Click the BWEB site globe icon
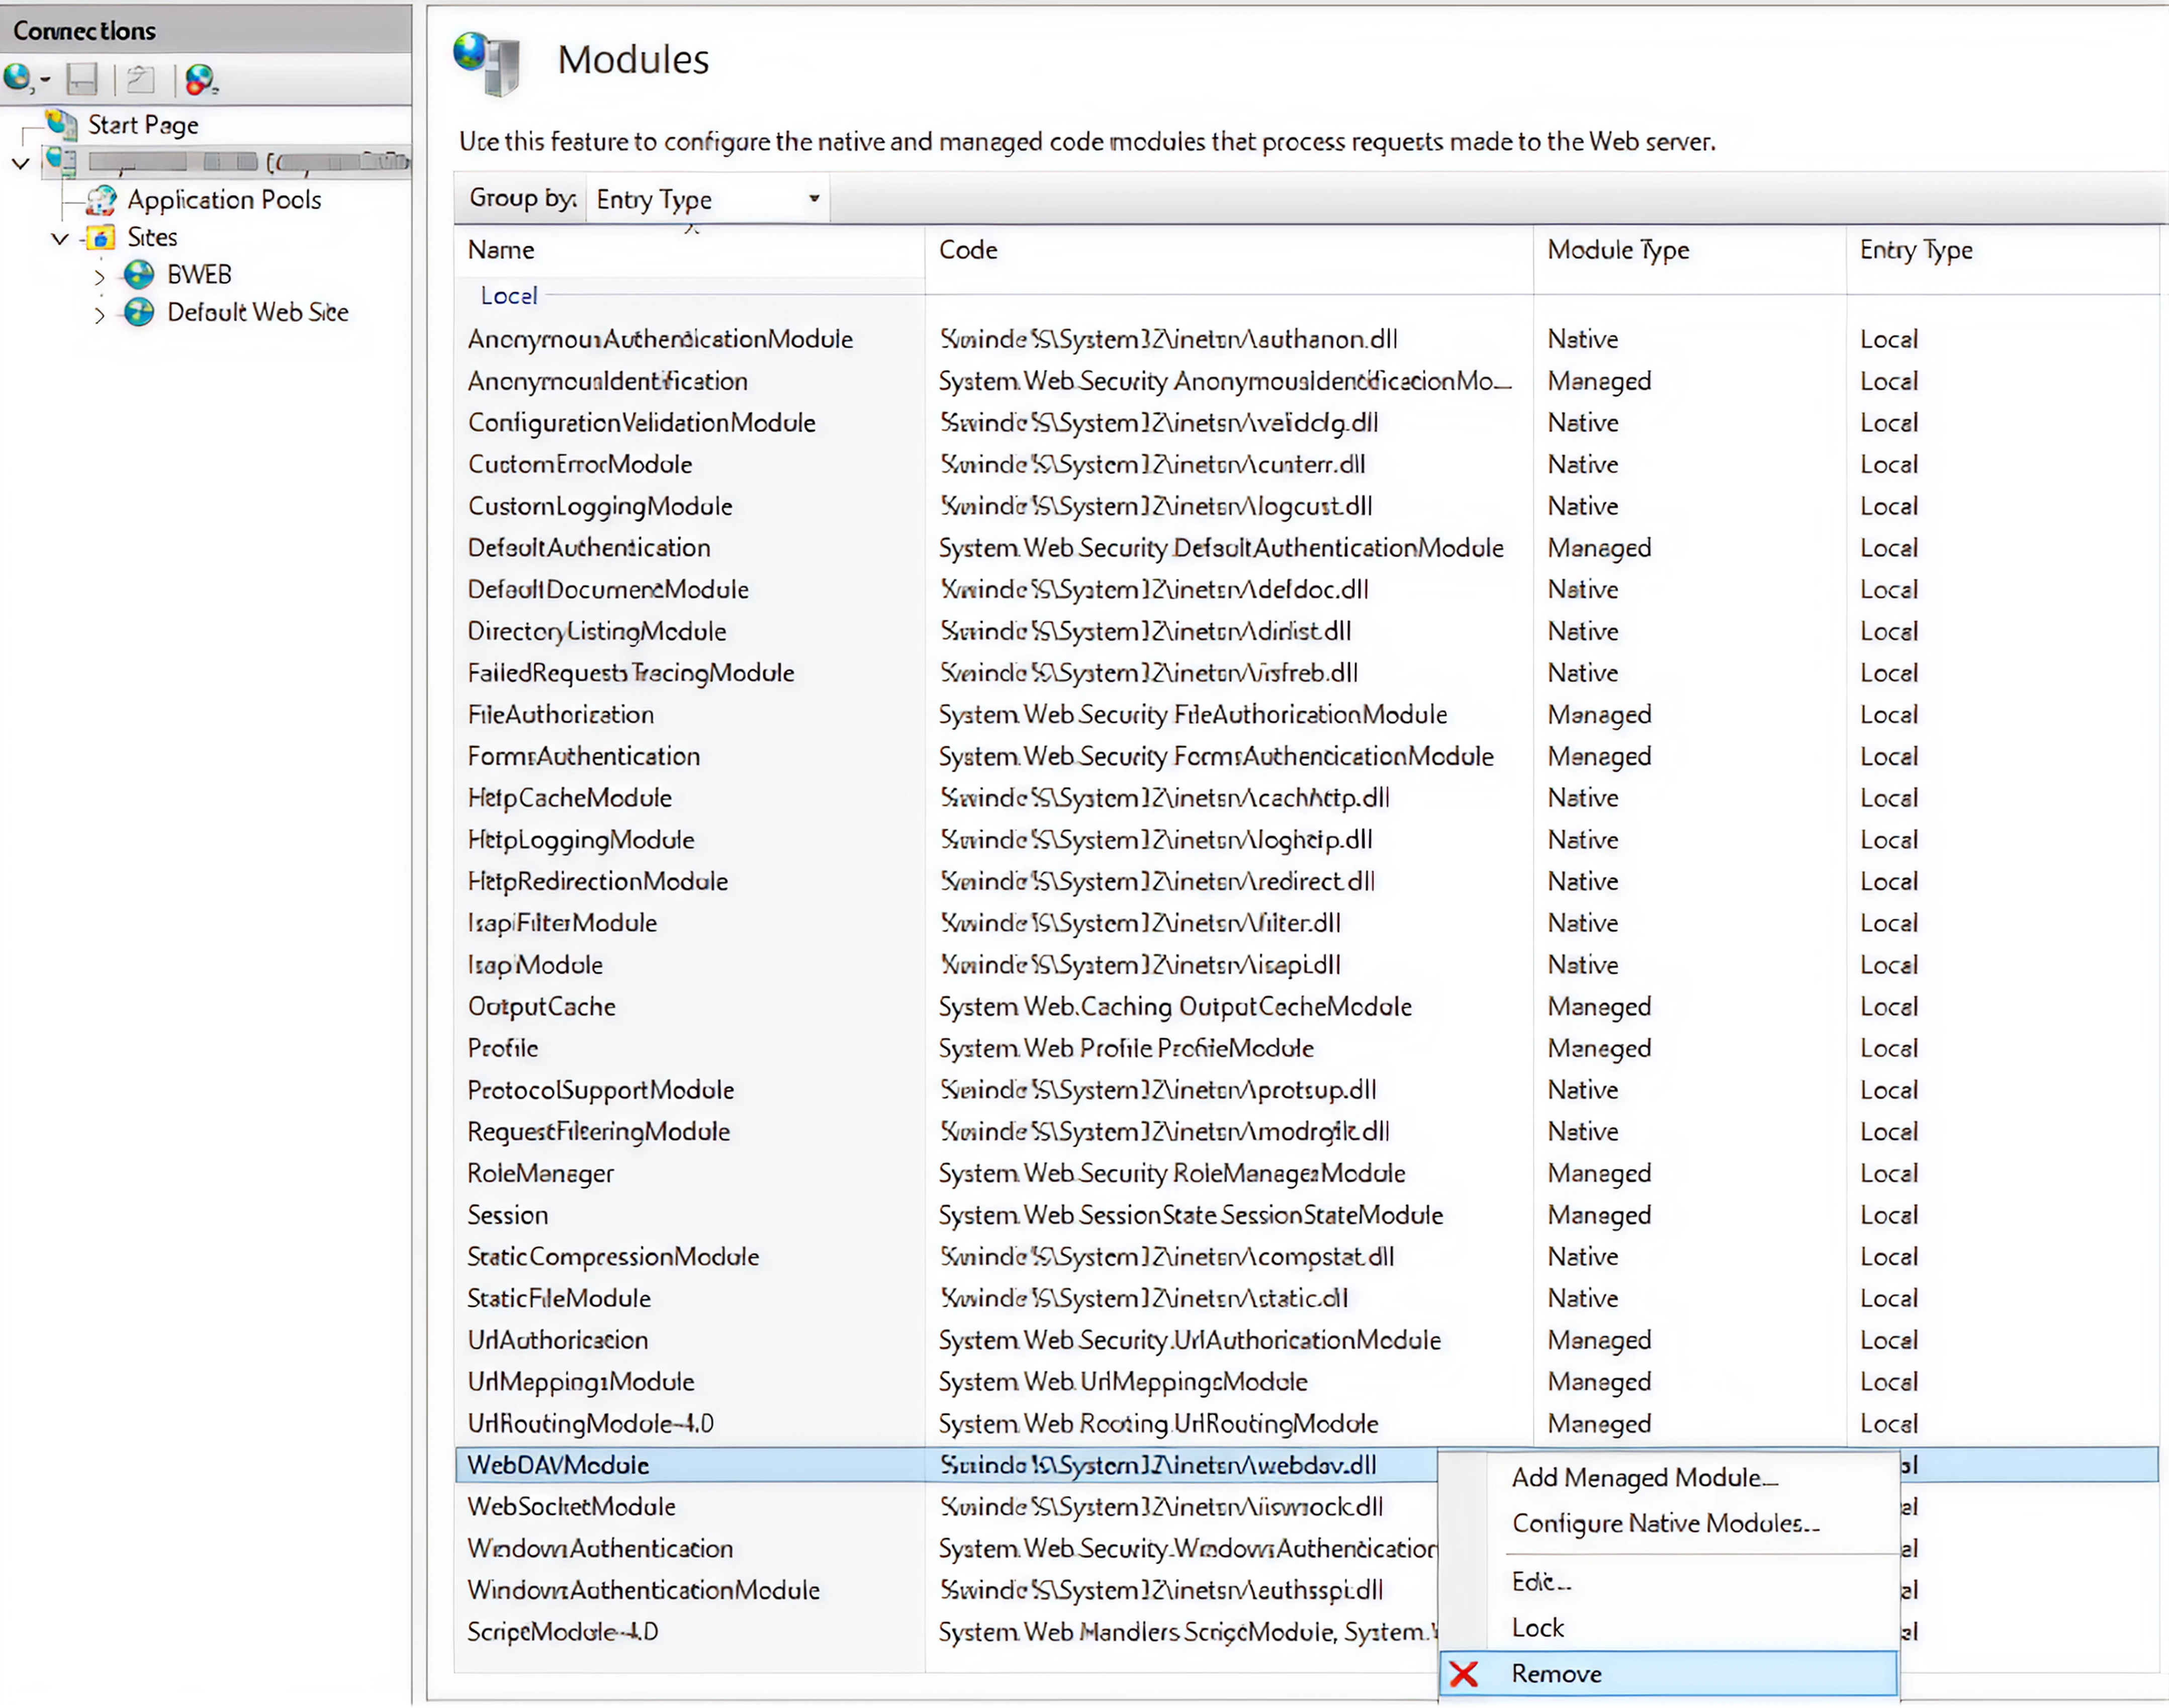The image size is (2169, 1708). tap(139, 274)
